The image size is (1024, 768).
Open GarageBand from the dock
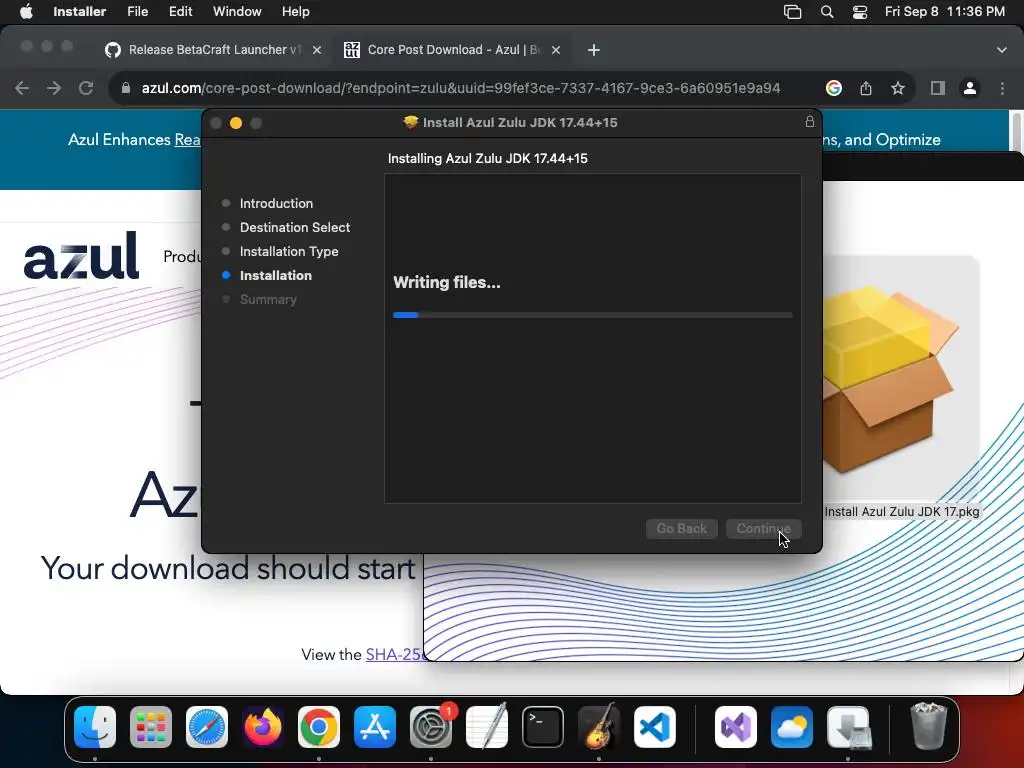click(599, 727)
